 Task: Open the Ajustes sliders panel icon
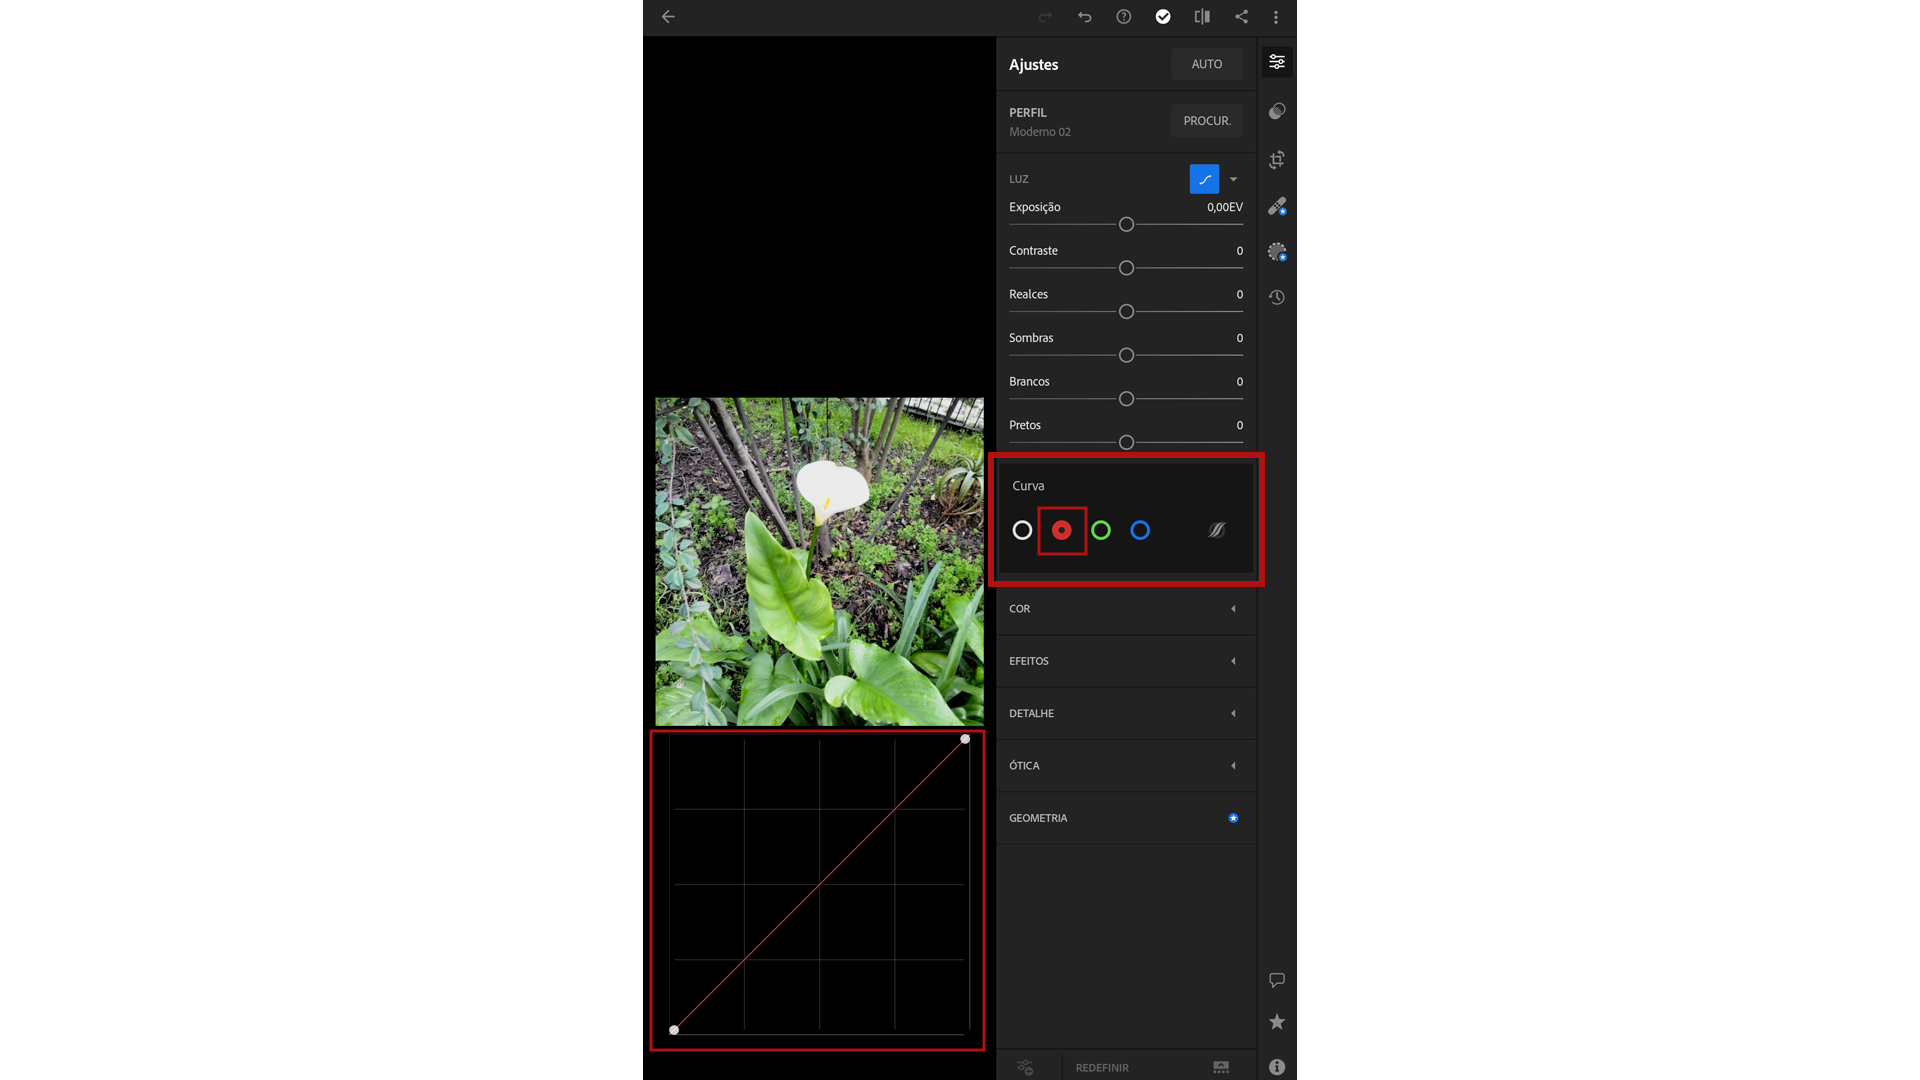click(x=1277, y=62)
